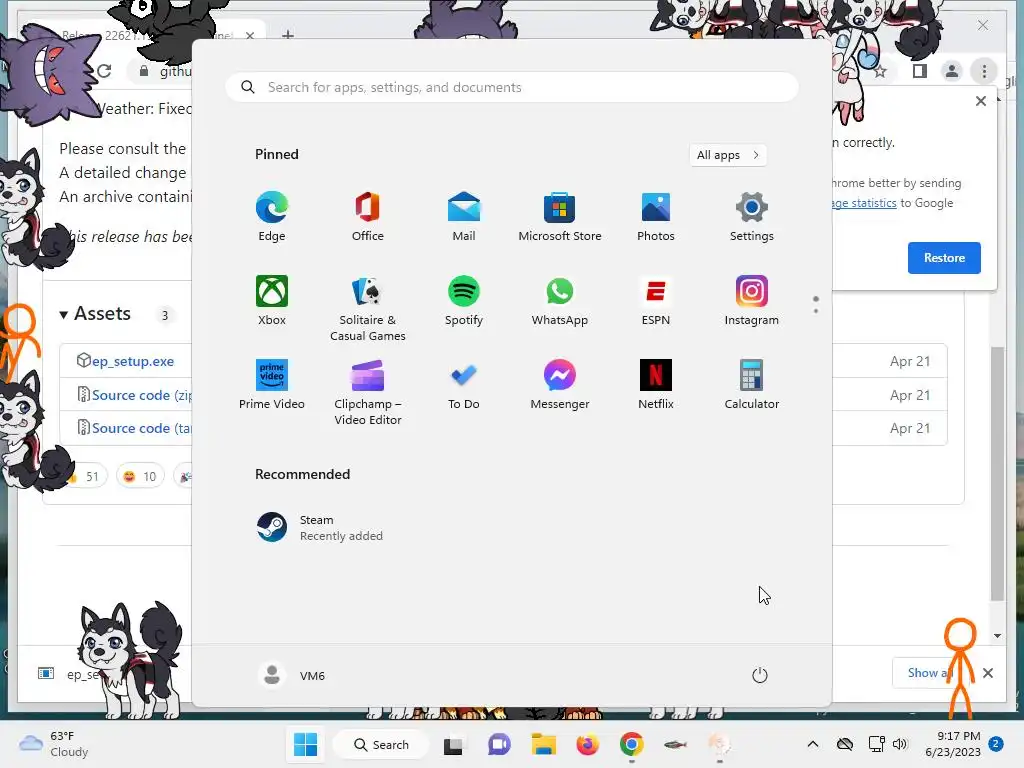Launch Spotify from pinned apps
This screenshot has width=1024, height=768.
[464, 301]
